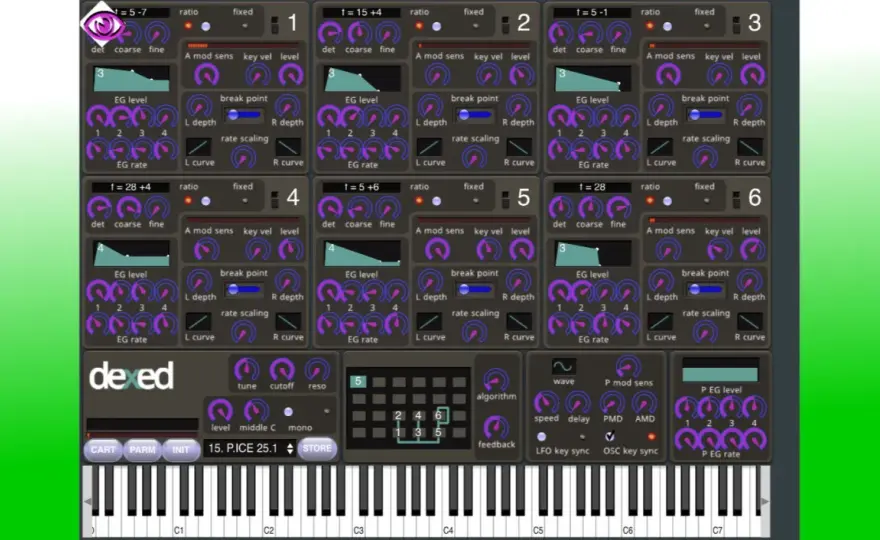
Task: Click operator 1 R curve icon
Action: coord(288,147)
